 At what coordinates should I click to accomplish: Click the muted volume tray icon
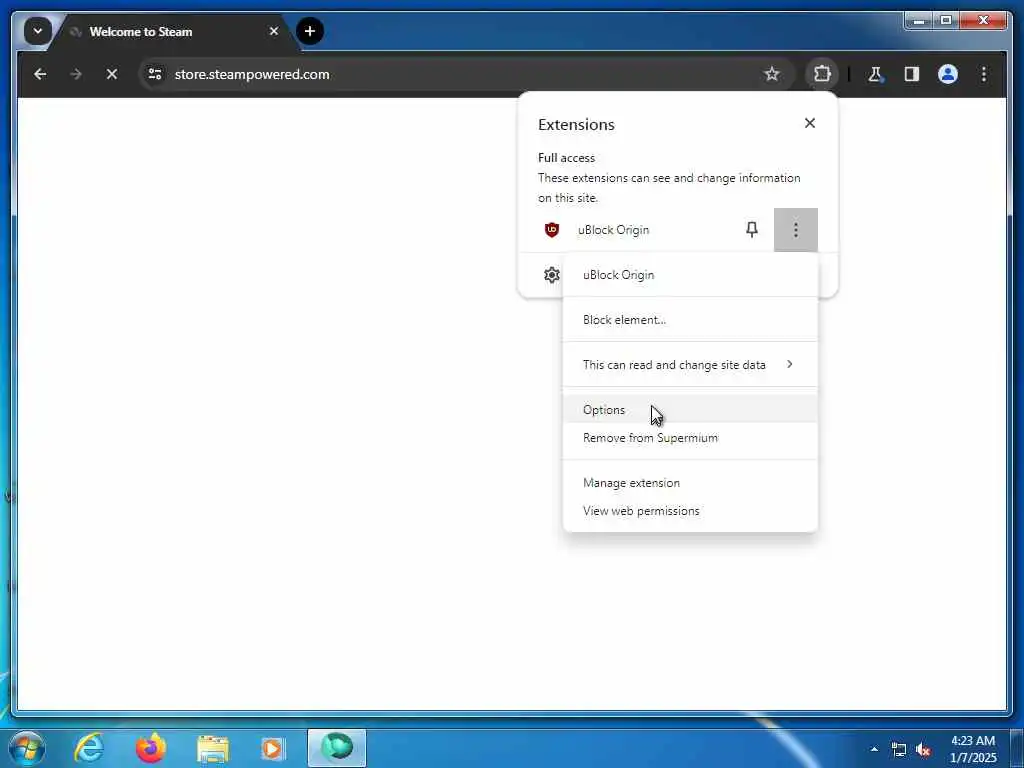click(923, 750)
